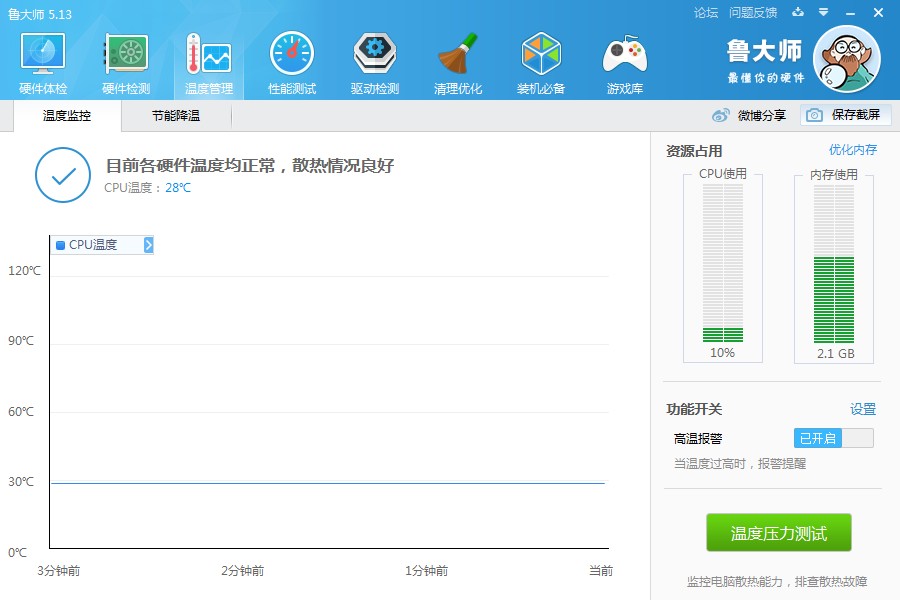The image size is (900, 600).
Task: Click the CPU温度 28℃ value
Action: [x=178, y=188]
